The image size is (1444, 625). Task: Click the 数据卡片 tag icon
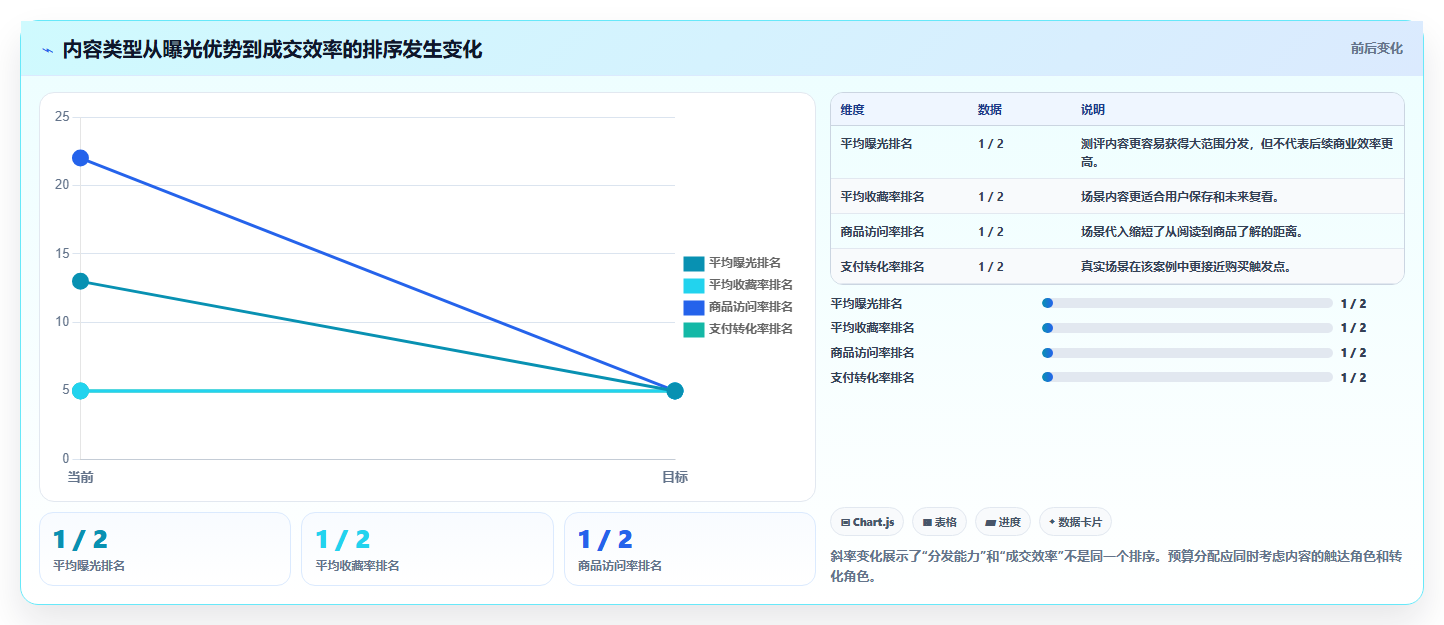pyautogui.click(x=1052, y=522)
